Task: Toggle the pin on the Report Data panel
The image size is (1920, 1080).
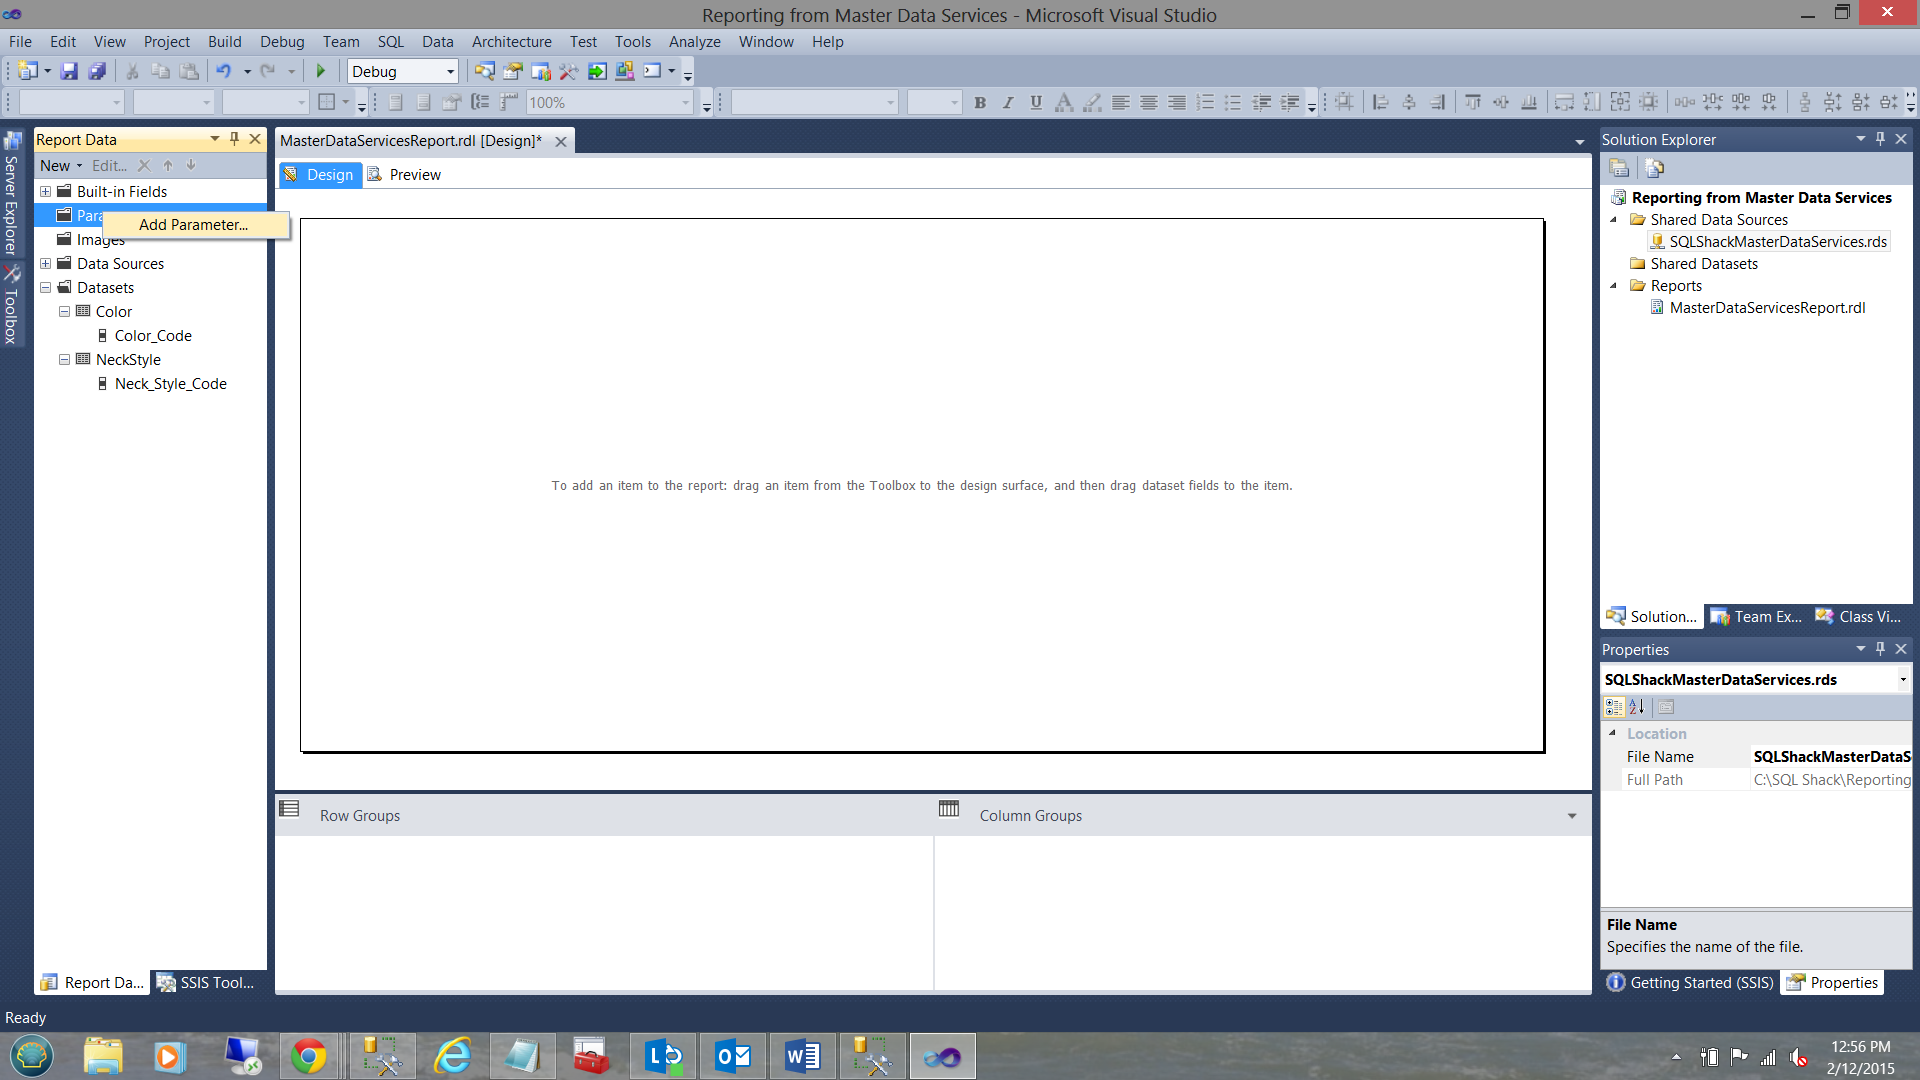Action: (x=234, y=139)
